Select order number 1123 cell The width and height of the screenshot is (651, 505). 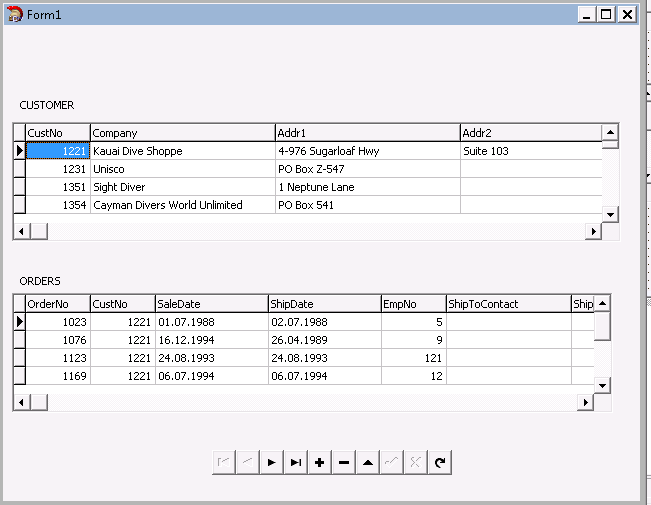point(58,358)
